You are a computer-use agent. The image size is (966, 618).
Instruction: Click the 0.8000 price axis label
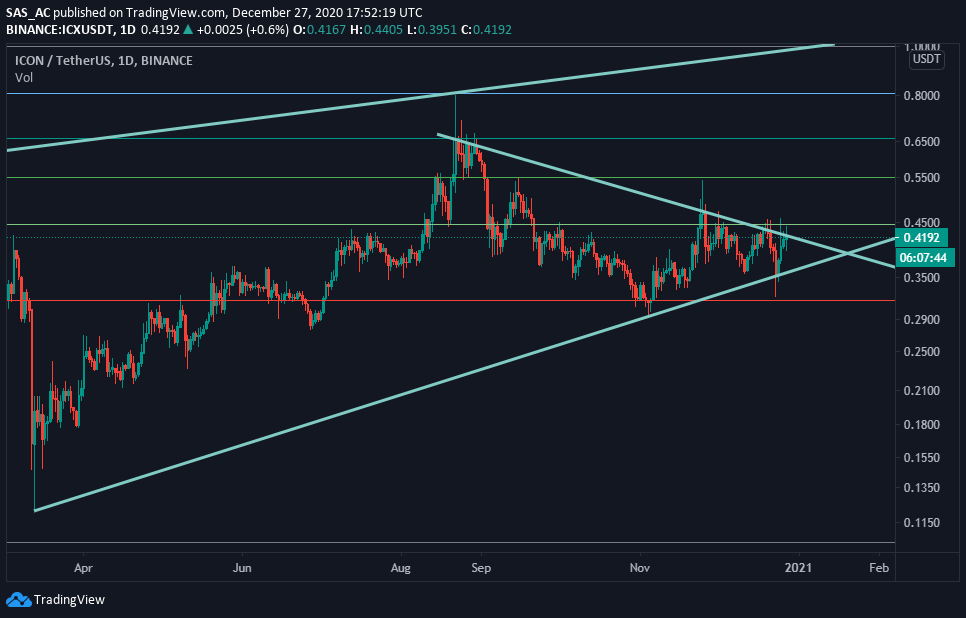pyautogui.click(x=922, y=96)
